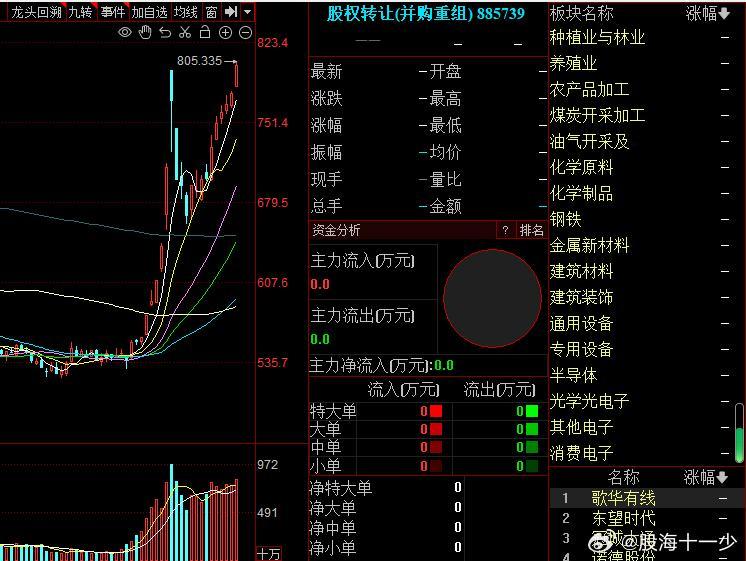The width and height of the screenshot is (746, 561).
Task: Click the 十万 volume unit label
Action: click(x=269, y=554)
